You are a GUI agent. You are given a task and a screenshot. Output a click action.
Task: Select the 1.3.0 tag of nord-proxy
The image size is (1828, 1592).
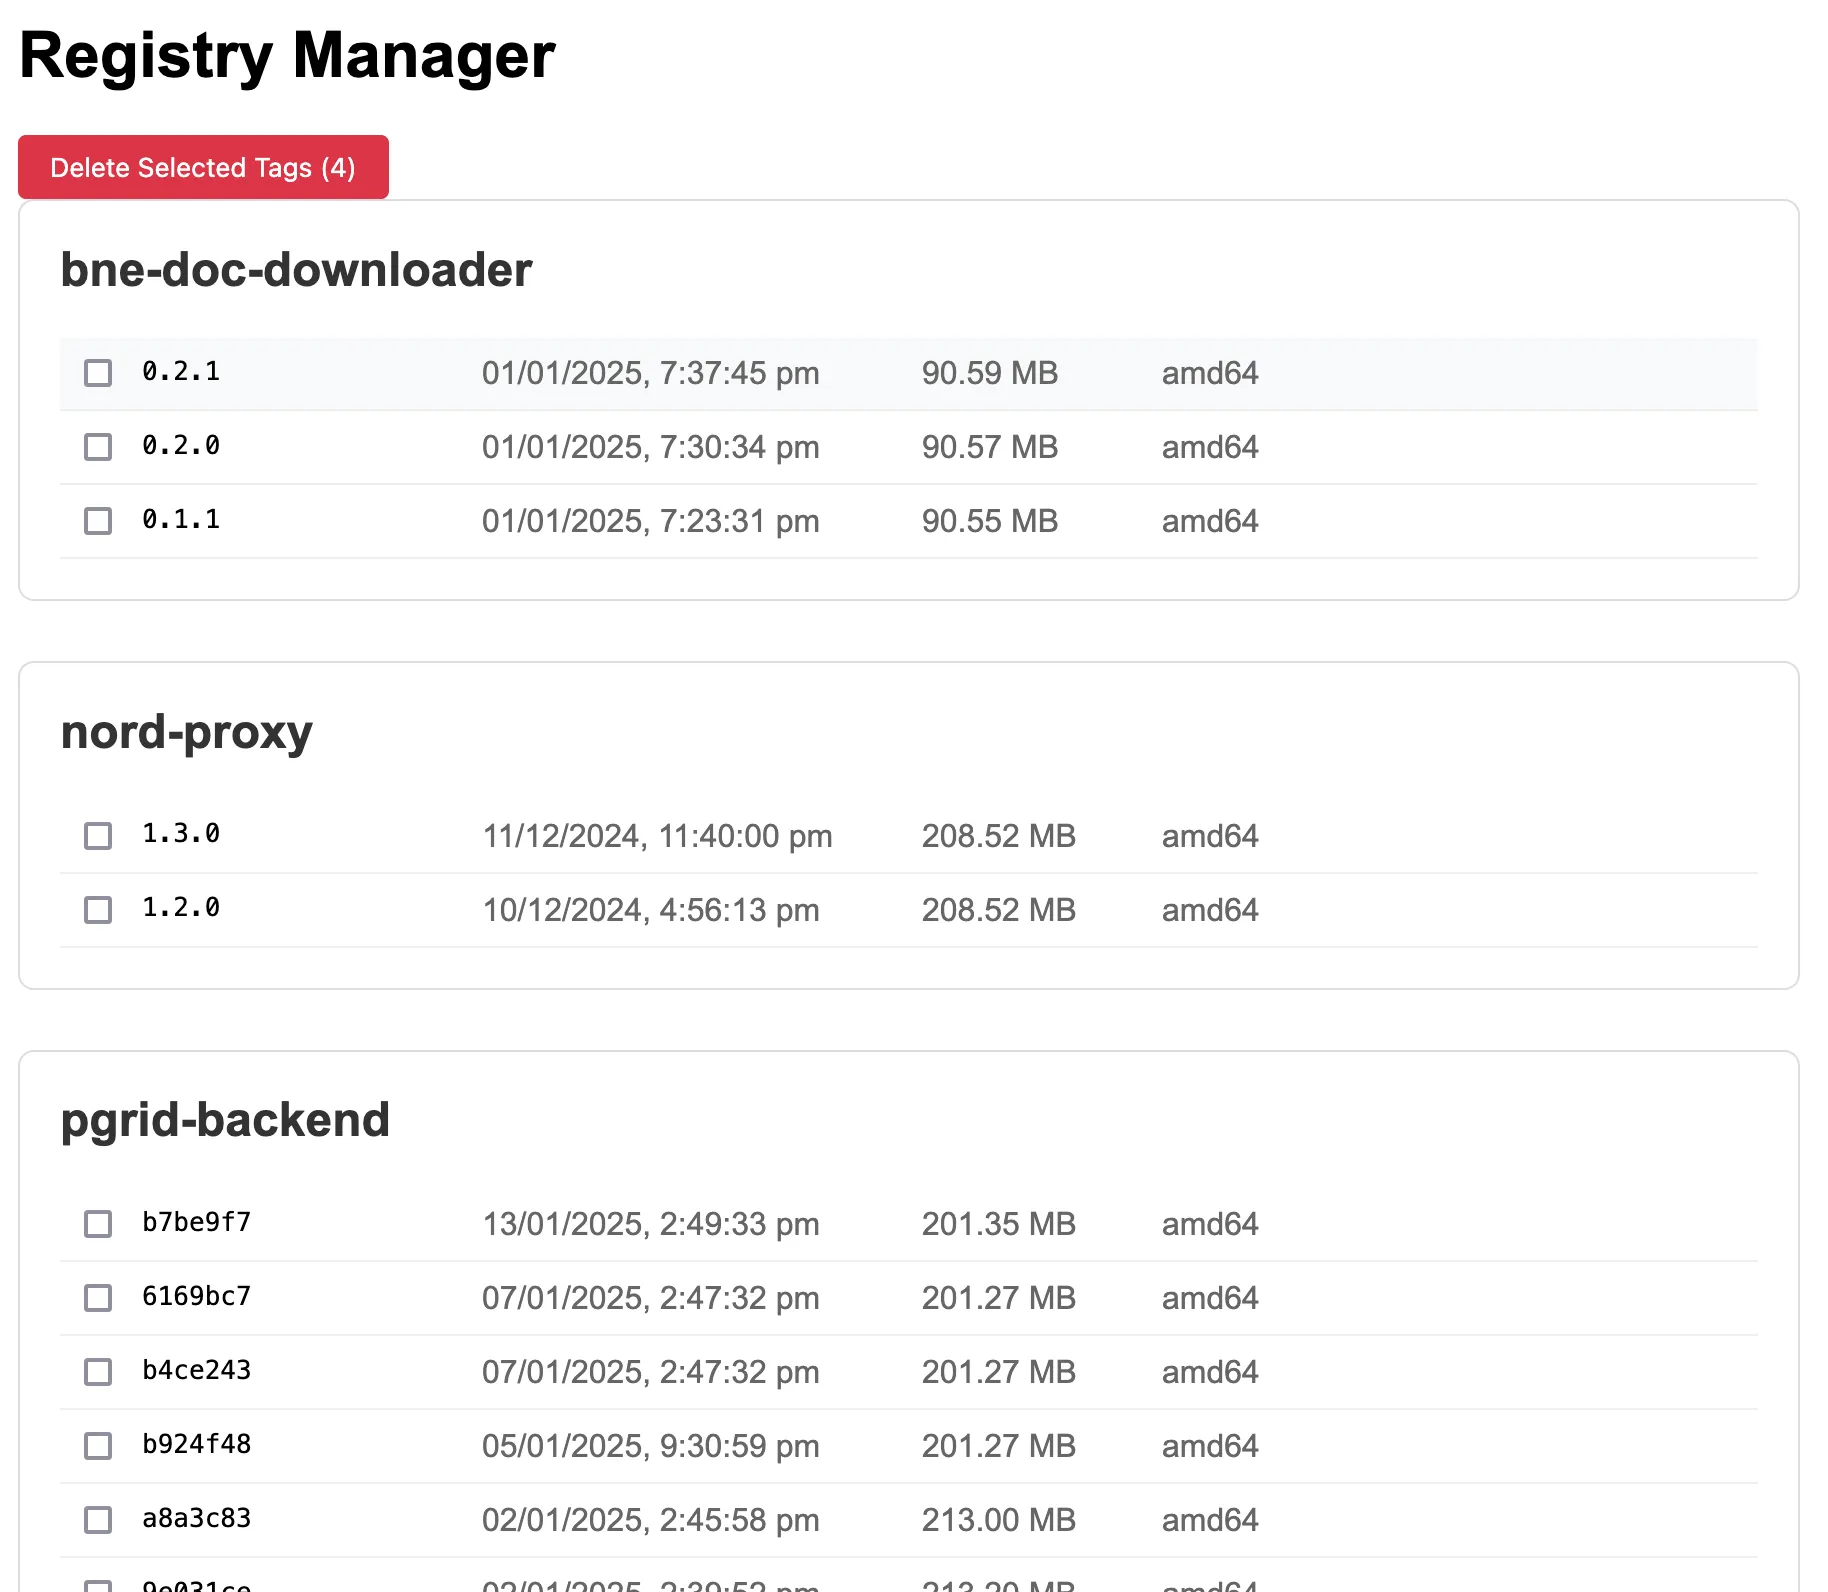97,836
